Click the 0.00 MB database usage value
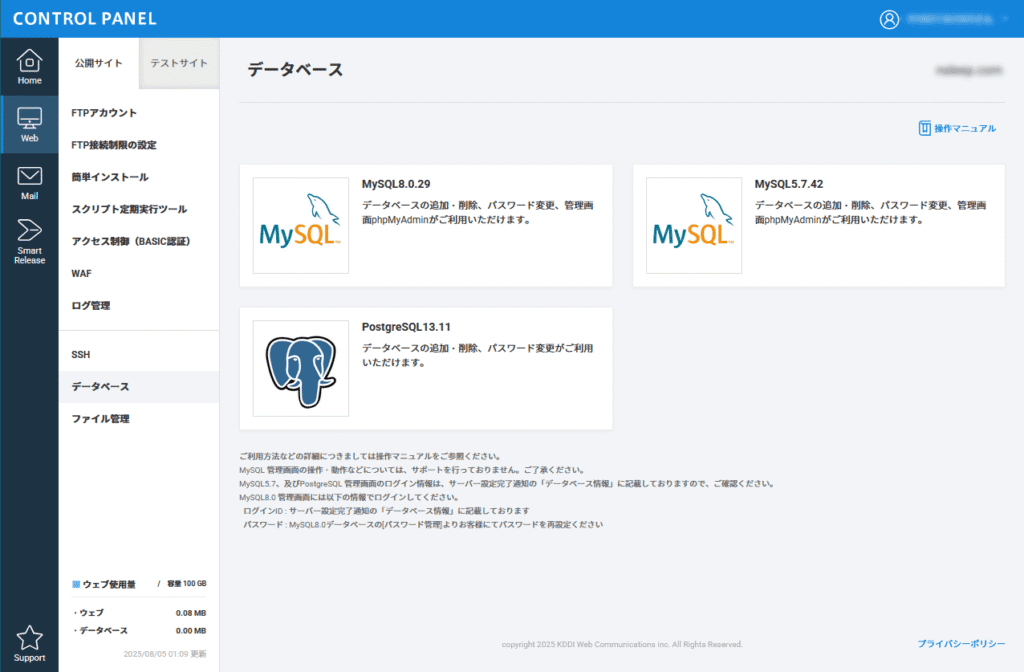Image resolution: width=1024 pixels, height=672 pixels. point(191,631)
